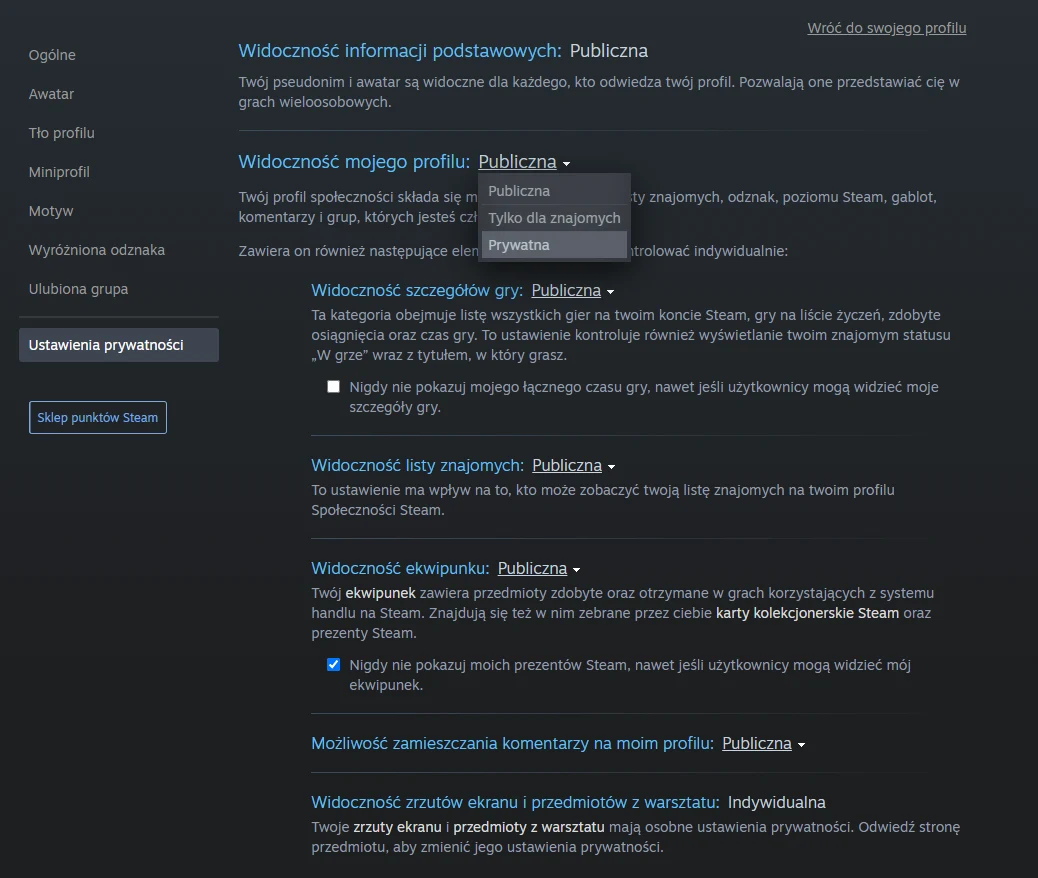The image size is (1038, 878).
Task: Open the Widoczność ekwipunku visibility dropdown
Action: pos(538,567)
